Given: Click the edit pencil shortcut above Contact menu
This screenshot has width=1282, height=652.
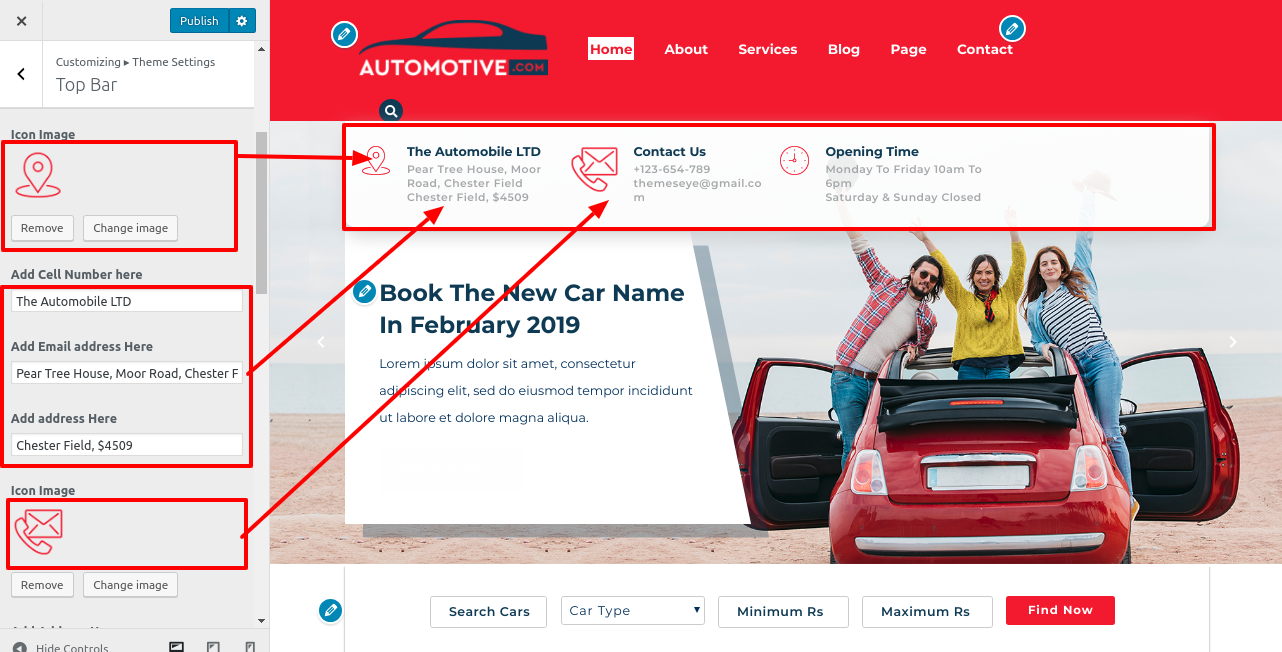Looking at the screenshot, I should click(1013, 28).
